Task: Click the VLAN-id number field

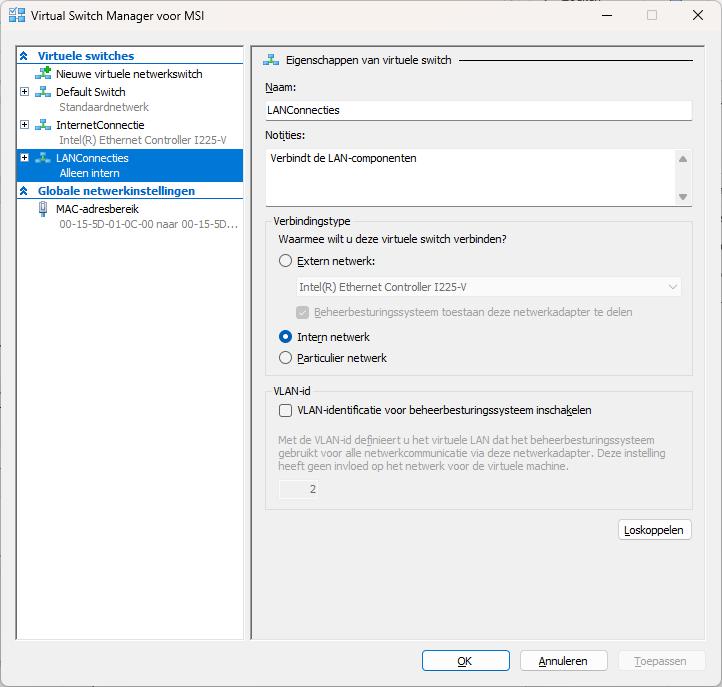Action: (298, 489)
